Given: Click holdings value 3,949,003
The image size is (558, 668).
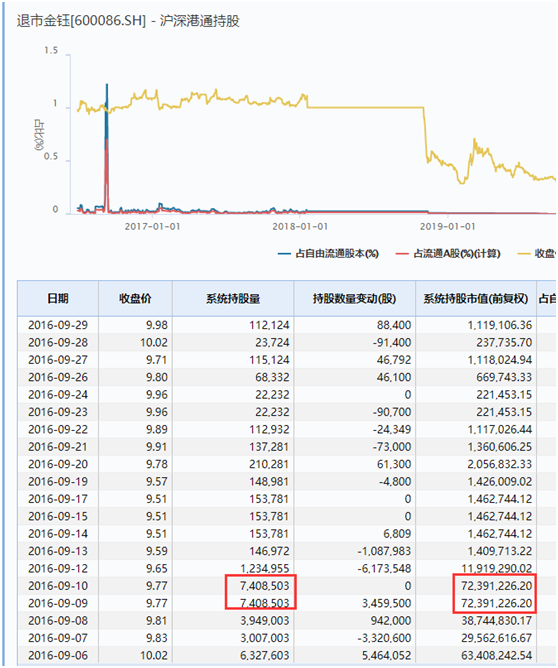Looking at the screenshot, I should click(265, 621).
